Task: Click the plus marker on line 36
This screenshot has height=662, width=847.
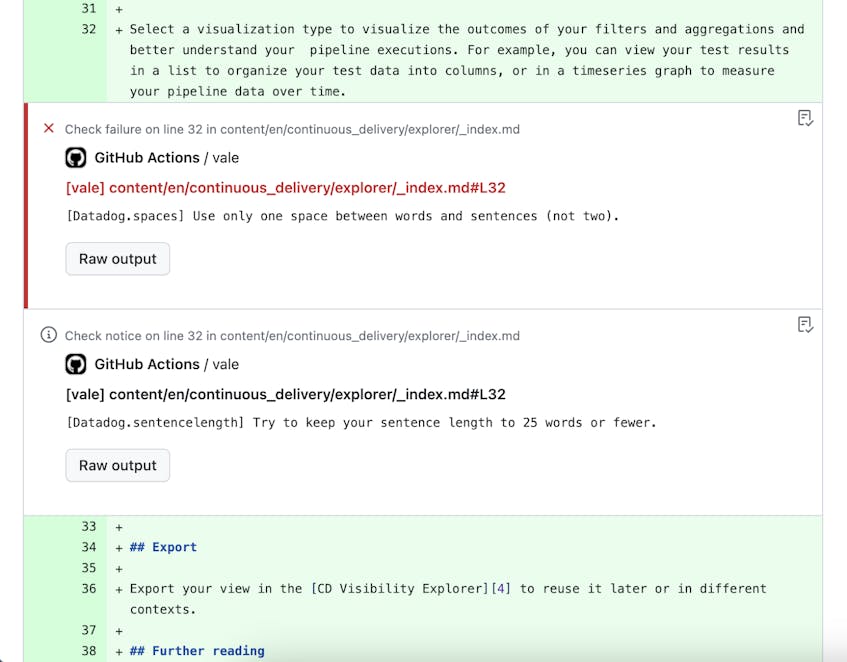Action: pyautogui.click(x=117, y=588)
